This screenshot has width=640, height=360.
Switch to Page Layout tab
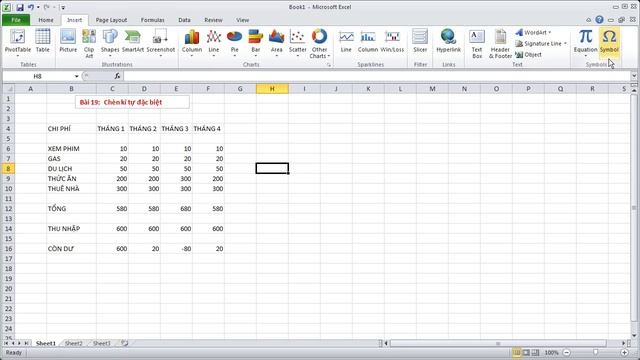pyautogui.click(x=111, y=20)
